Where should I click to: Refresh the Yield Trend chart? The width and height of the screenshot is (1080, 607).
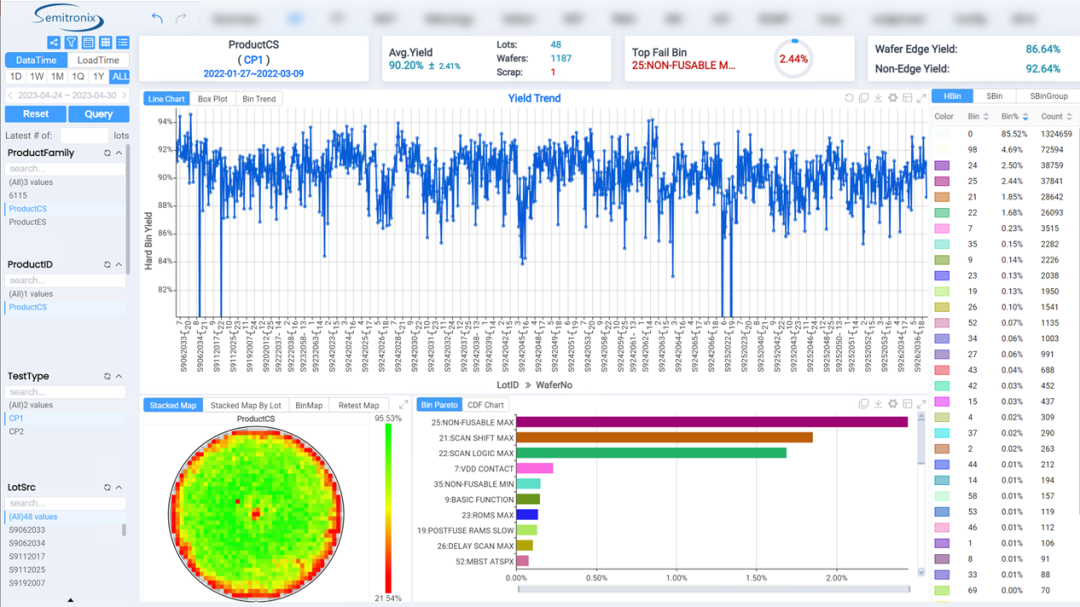click(x=849, y=98)
